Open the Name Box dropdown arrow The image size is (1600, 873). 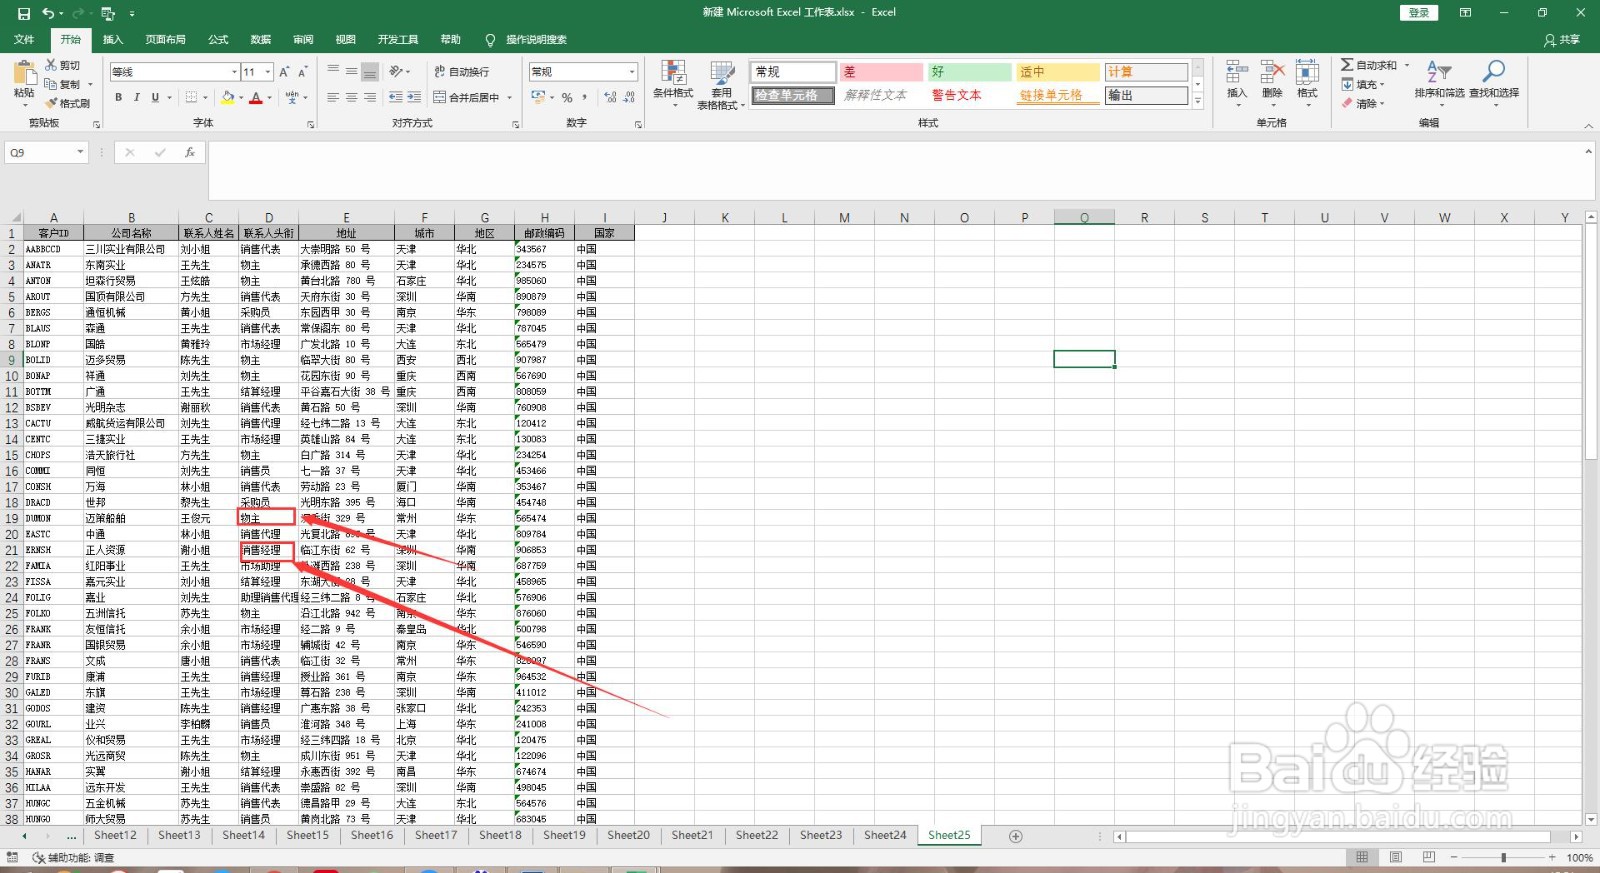pyautogui.click(x=80, y=152)
